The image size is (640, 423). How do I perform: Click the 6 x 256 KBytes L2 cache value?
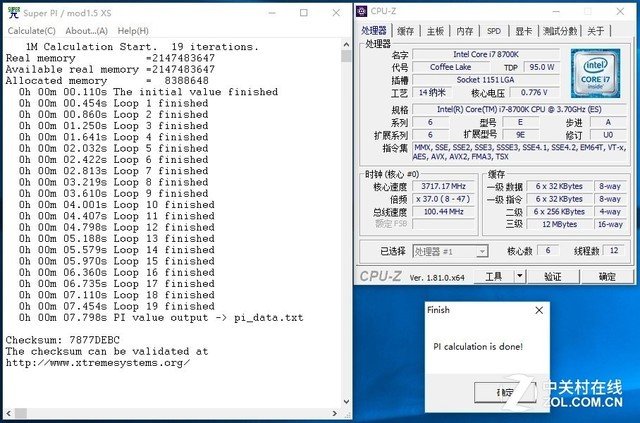click(x=559, y=212)
